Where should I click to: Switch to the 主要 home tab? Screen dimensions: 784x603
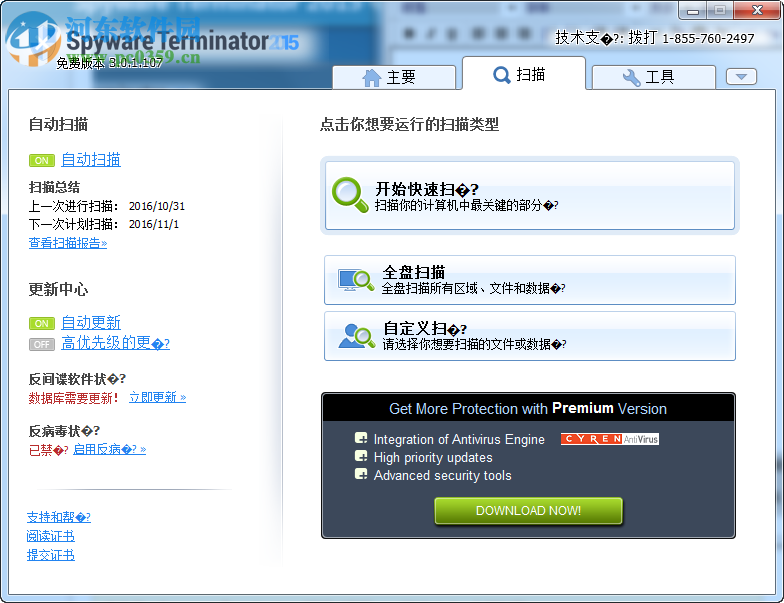point(394,78)
